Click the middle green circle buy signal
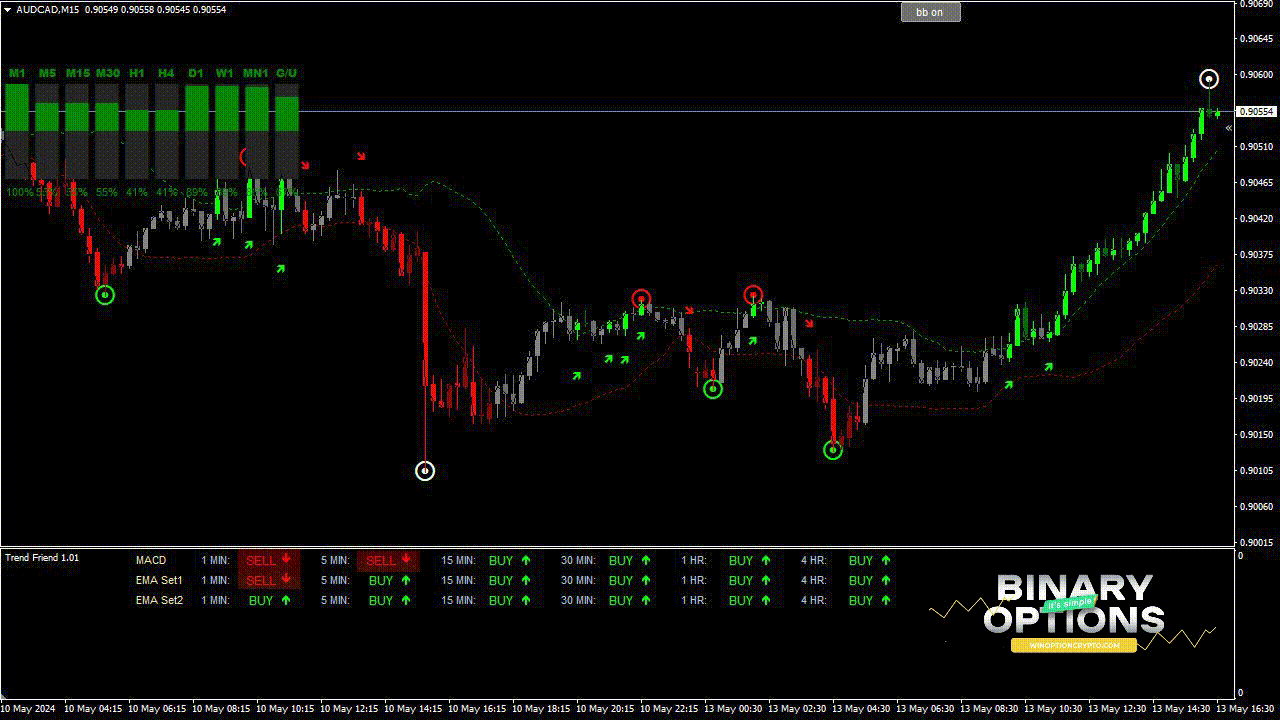This screenshot has width=1280, height=720. pos(712,389)
